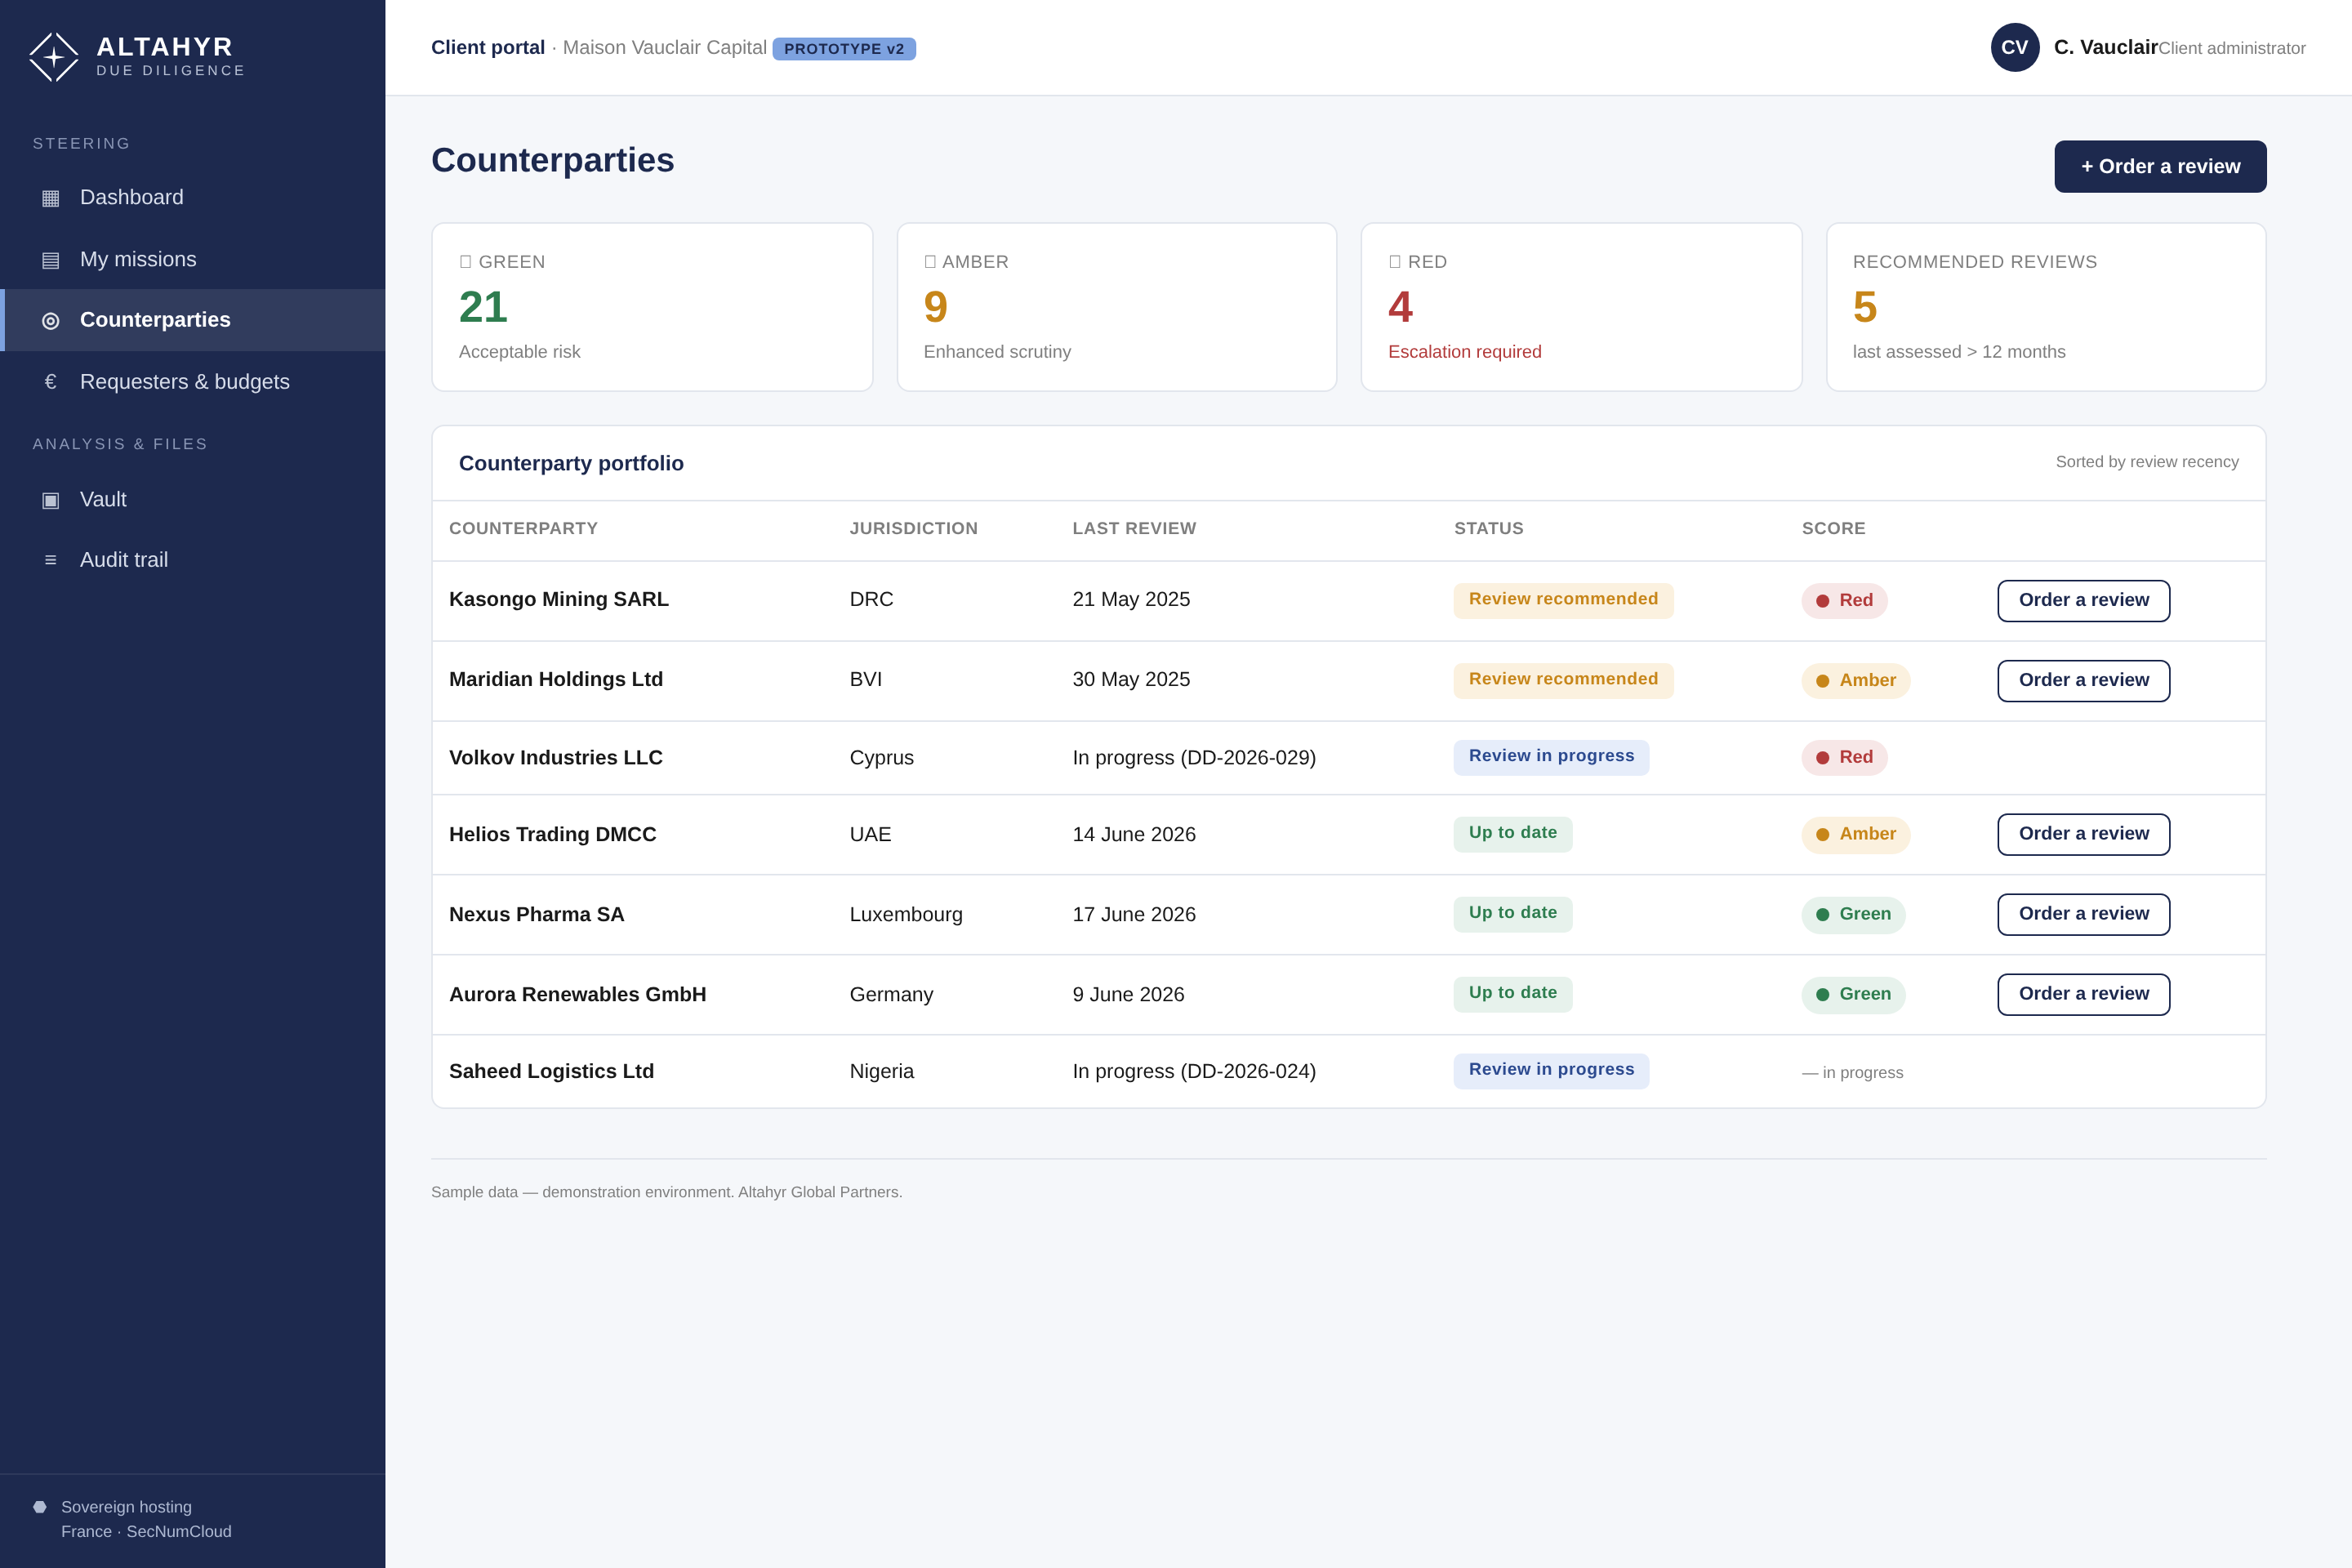2352x1568 pixels.
Task: Order a review for Helios Trading DMCC
Action: coord(2084,834)
